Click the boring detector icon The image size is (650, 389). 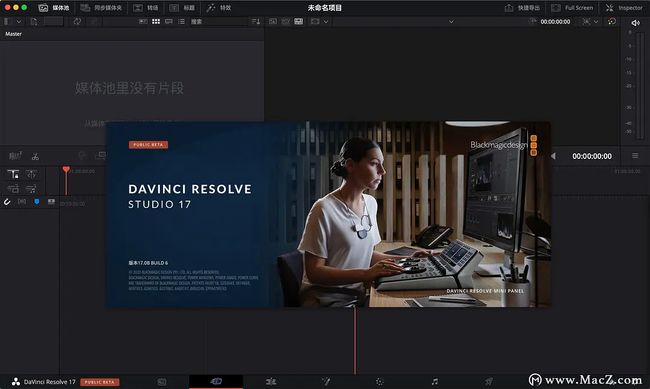pos(15,156)
